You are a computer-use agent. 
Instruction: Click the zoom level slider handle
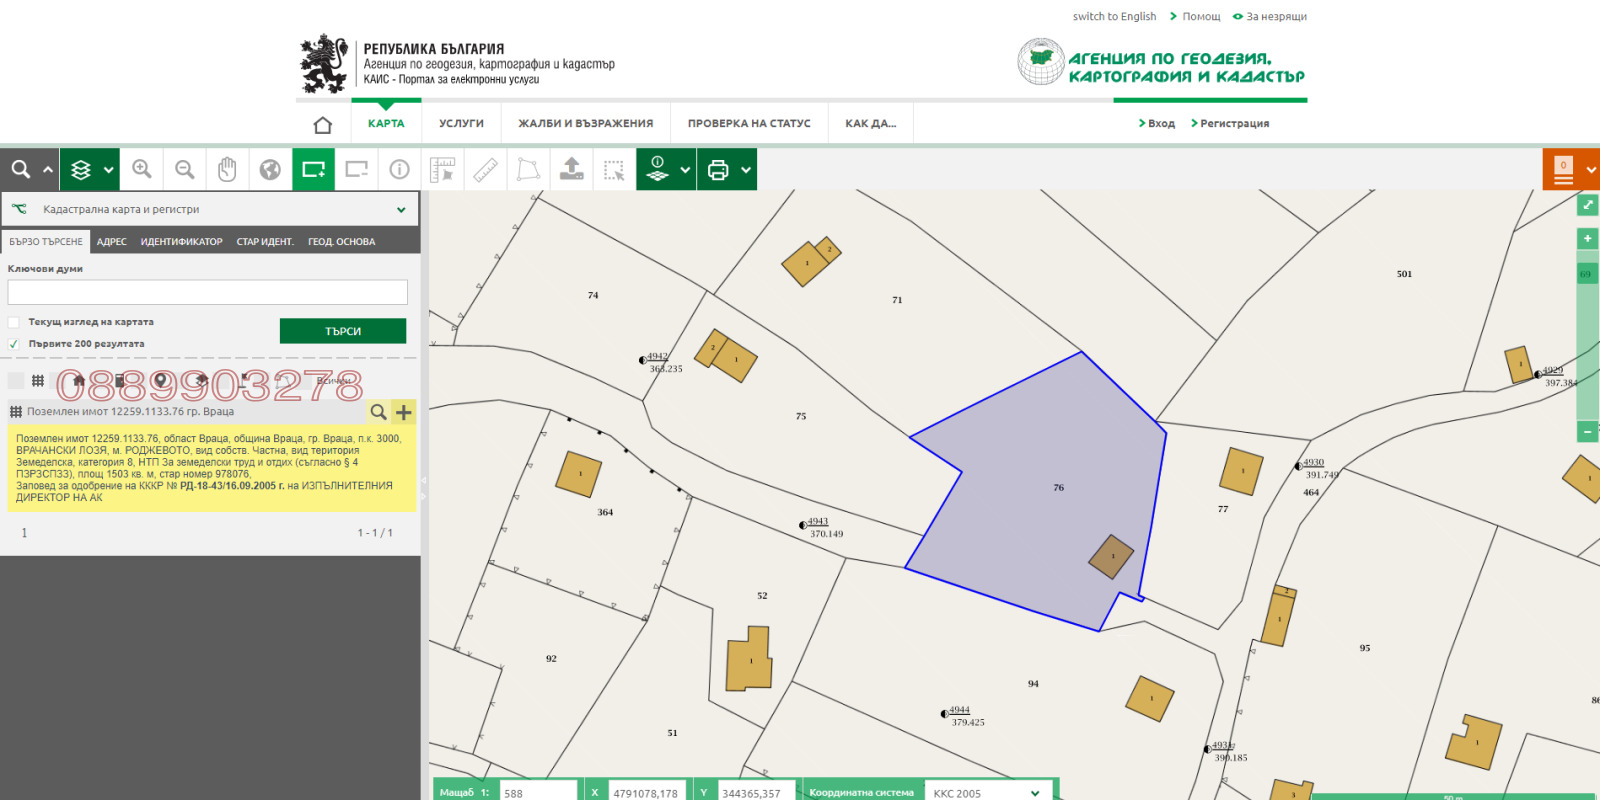(1586, 274)
